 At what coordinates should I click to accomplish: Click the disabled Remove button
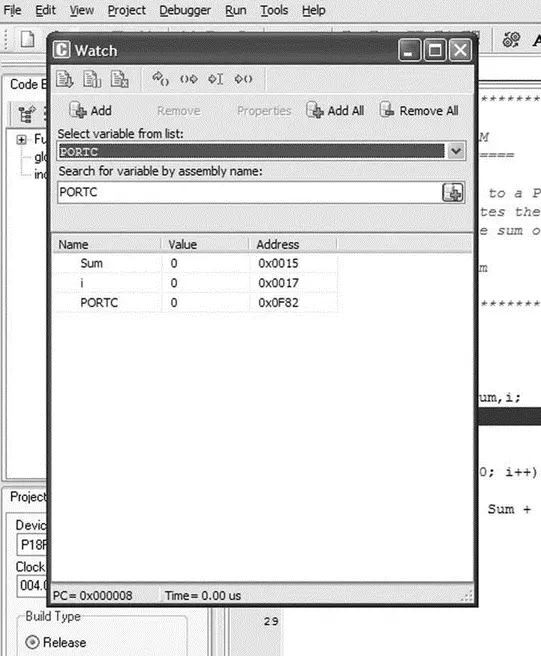(x=179, y=111)
